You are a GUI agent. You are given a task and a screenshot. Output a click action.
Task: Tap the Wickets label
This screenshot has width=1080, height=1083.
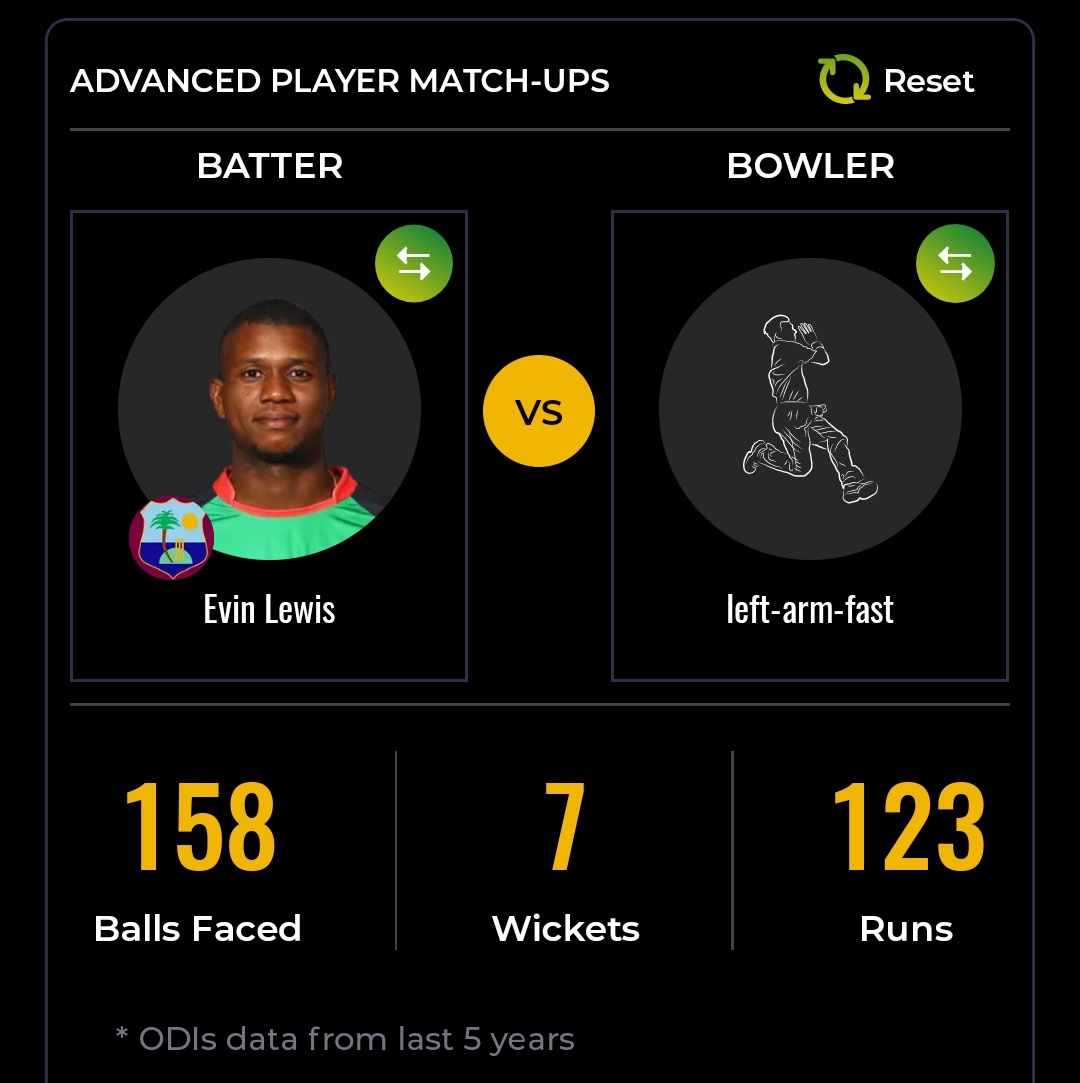(x=566, y=929)
